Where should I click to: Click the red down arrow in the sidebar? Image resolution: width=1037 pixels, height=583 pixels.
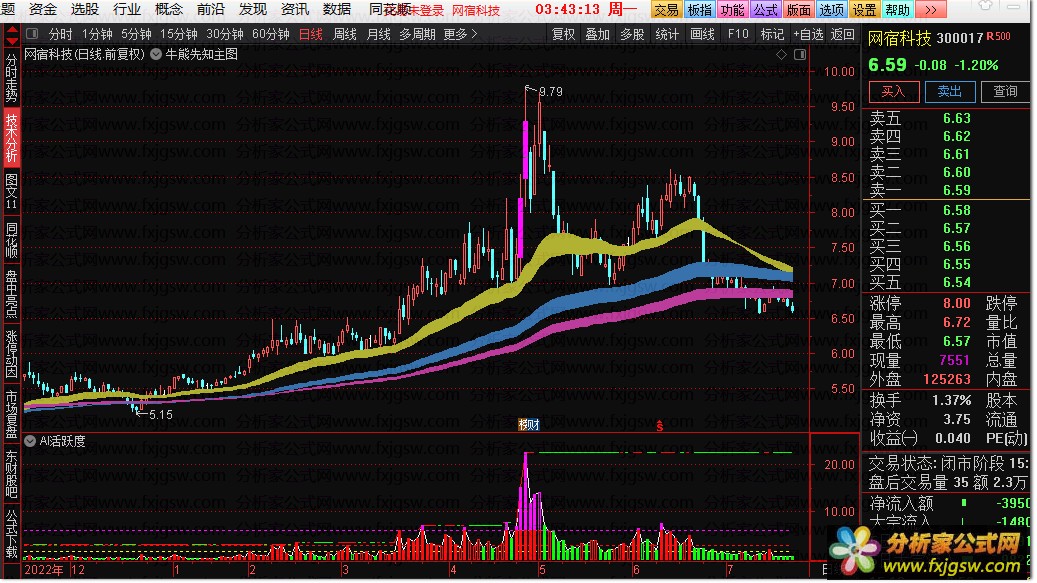click(x=11, y=41)
